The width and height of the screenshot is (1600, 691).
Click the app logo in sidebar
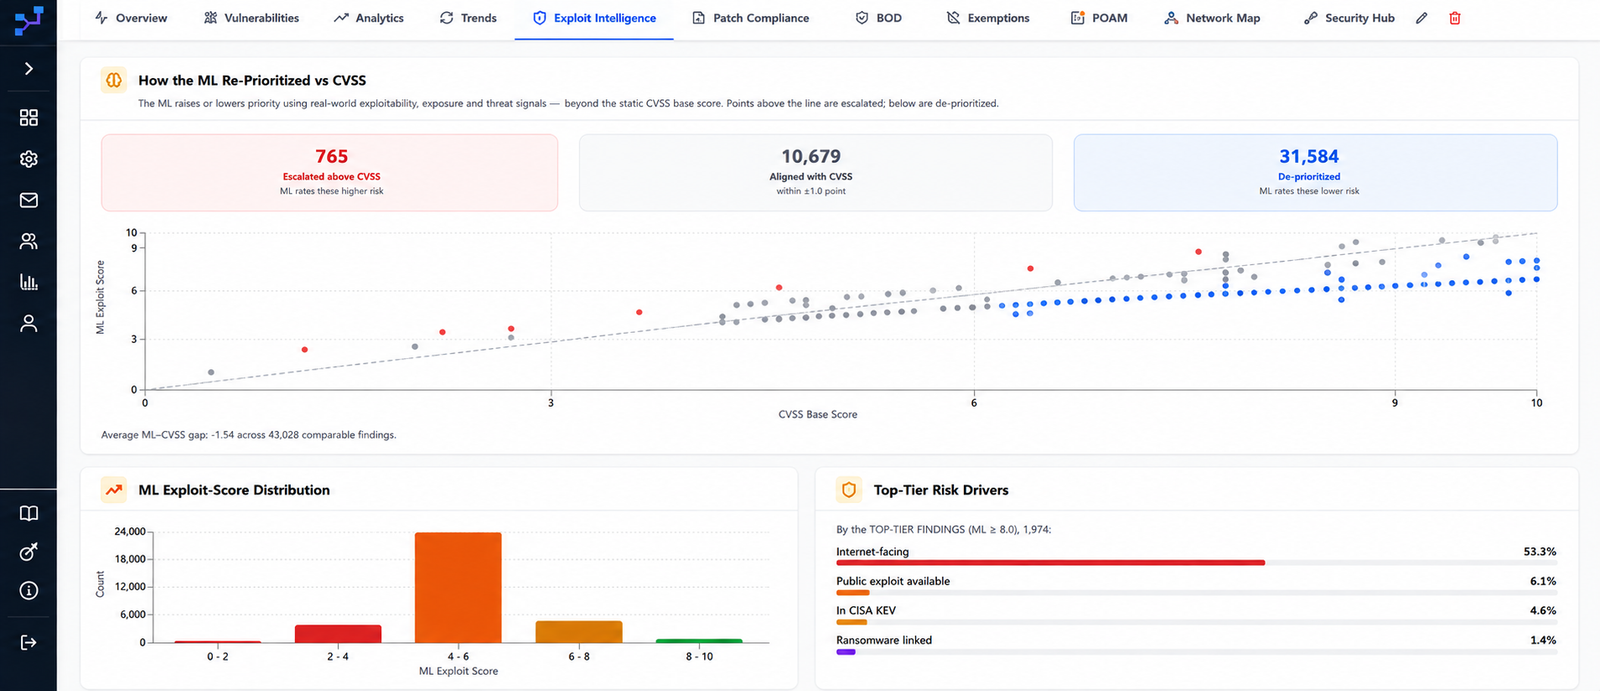pos(28,20)
